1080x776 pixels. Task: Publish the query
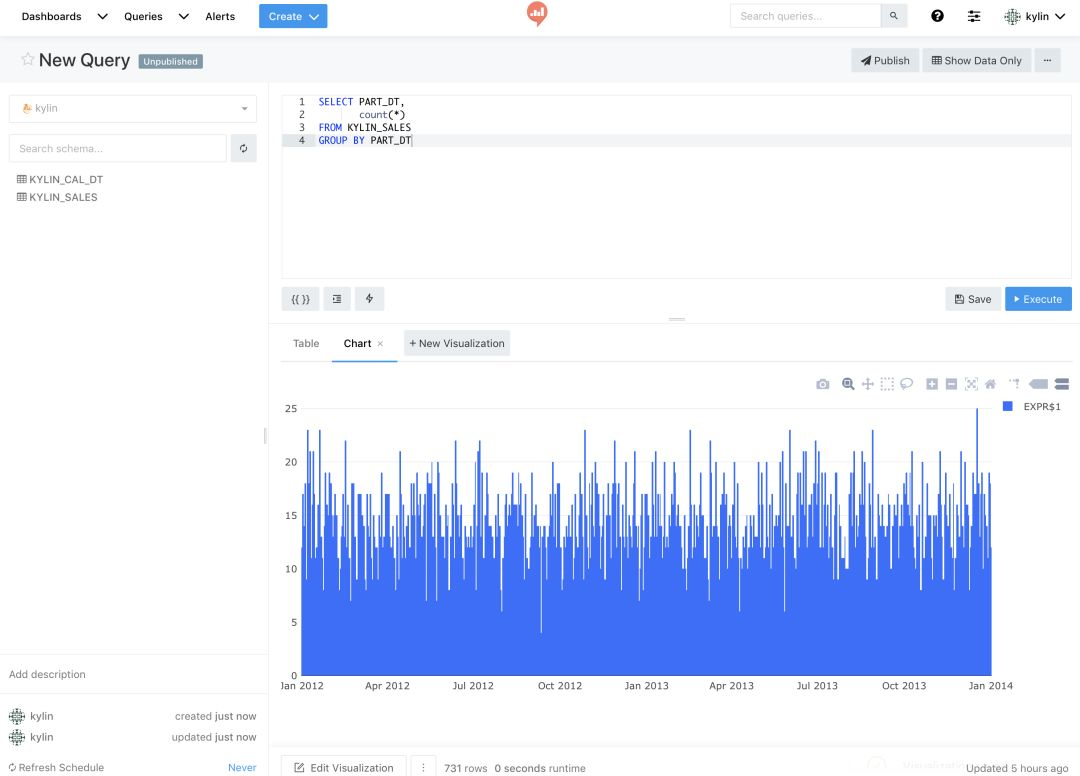pos(884,60)
